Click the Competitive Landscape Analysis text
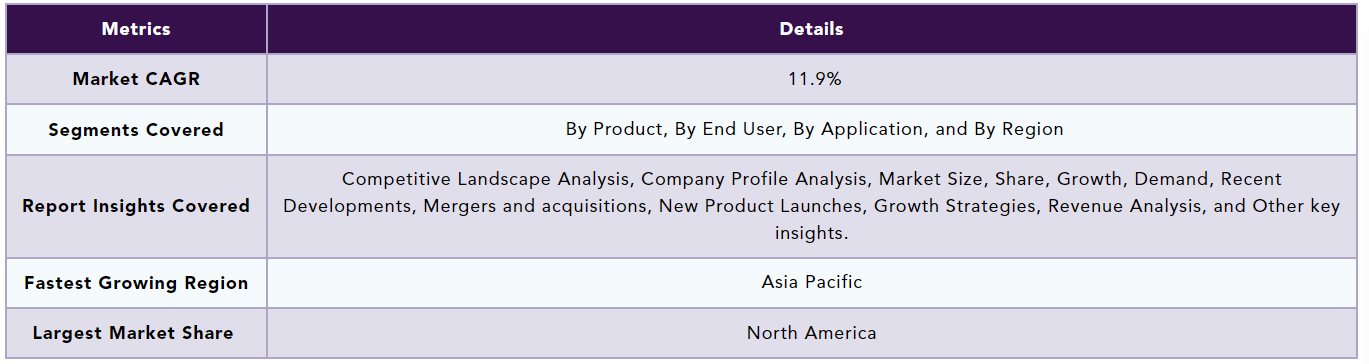This screenshot has height=364, width=1369. [x=487, y=179]
